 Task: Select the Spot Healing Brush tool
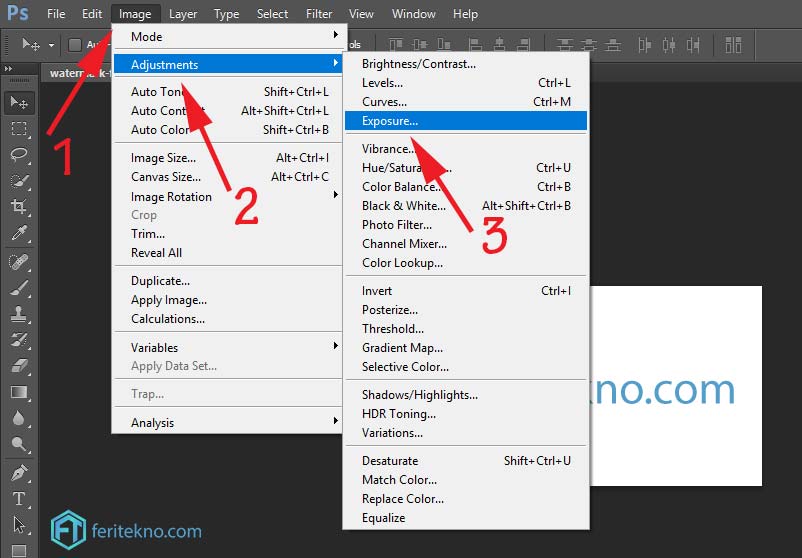(x=19, y=262)
